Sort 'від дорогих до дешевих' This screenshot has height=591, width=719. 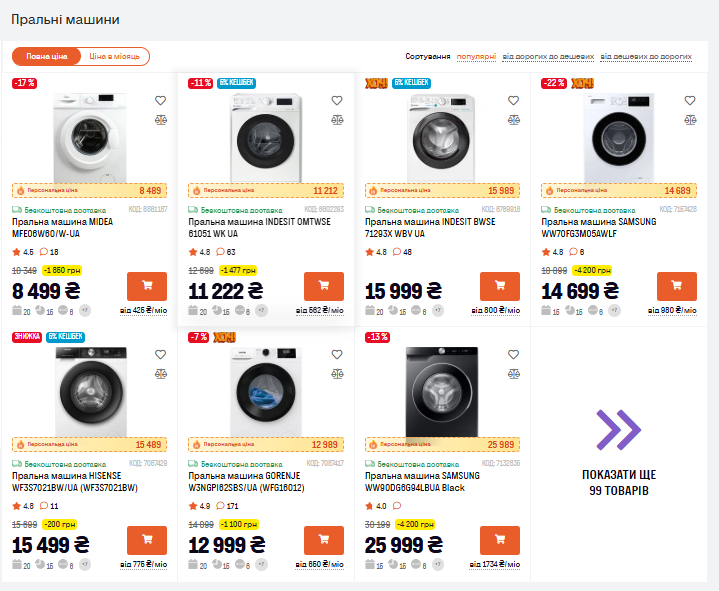[548, 57]
